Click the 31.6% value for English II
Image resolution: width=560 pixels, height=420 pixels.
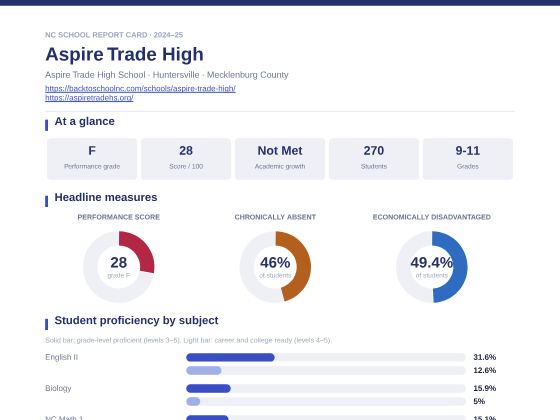[484, 357]
